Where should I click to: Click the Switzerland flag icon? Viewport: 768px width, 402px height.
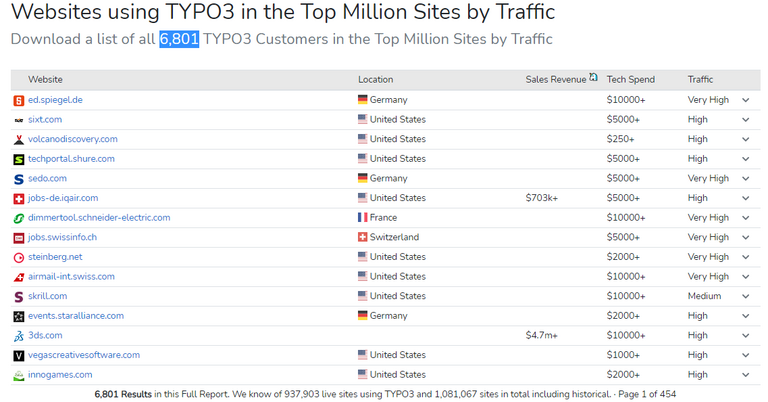click(362, 237)
